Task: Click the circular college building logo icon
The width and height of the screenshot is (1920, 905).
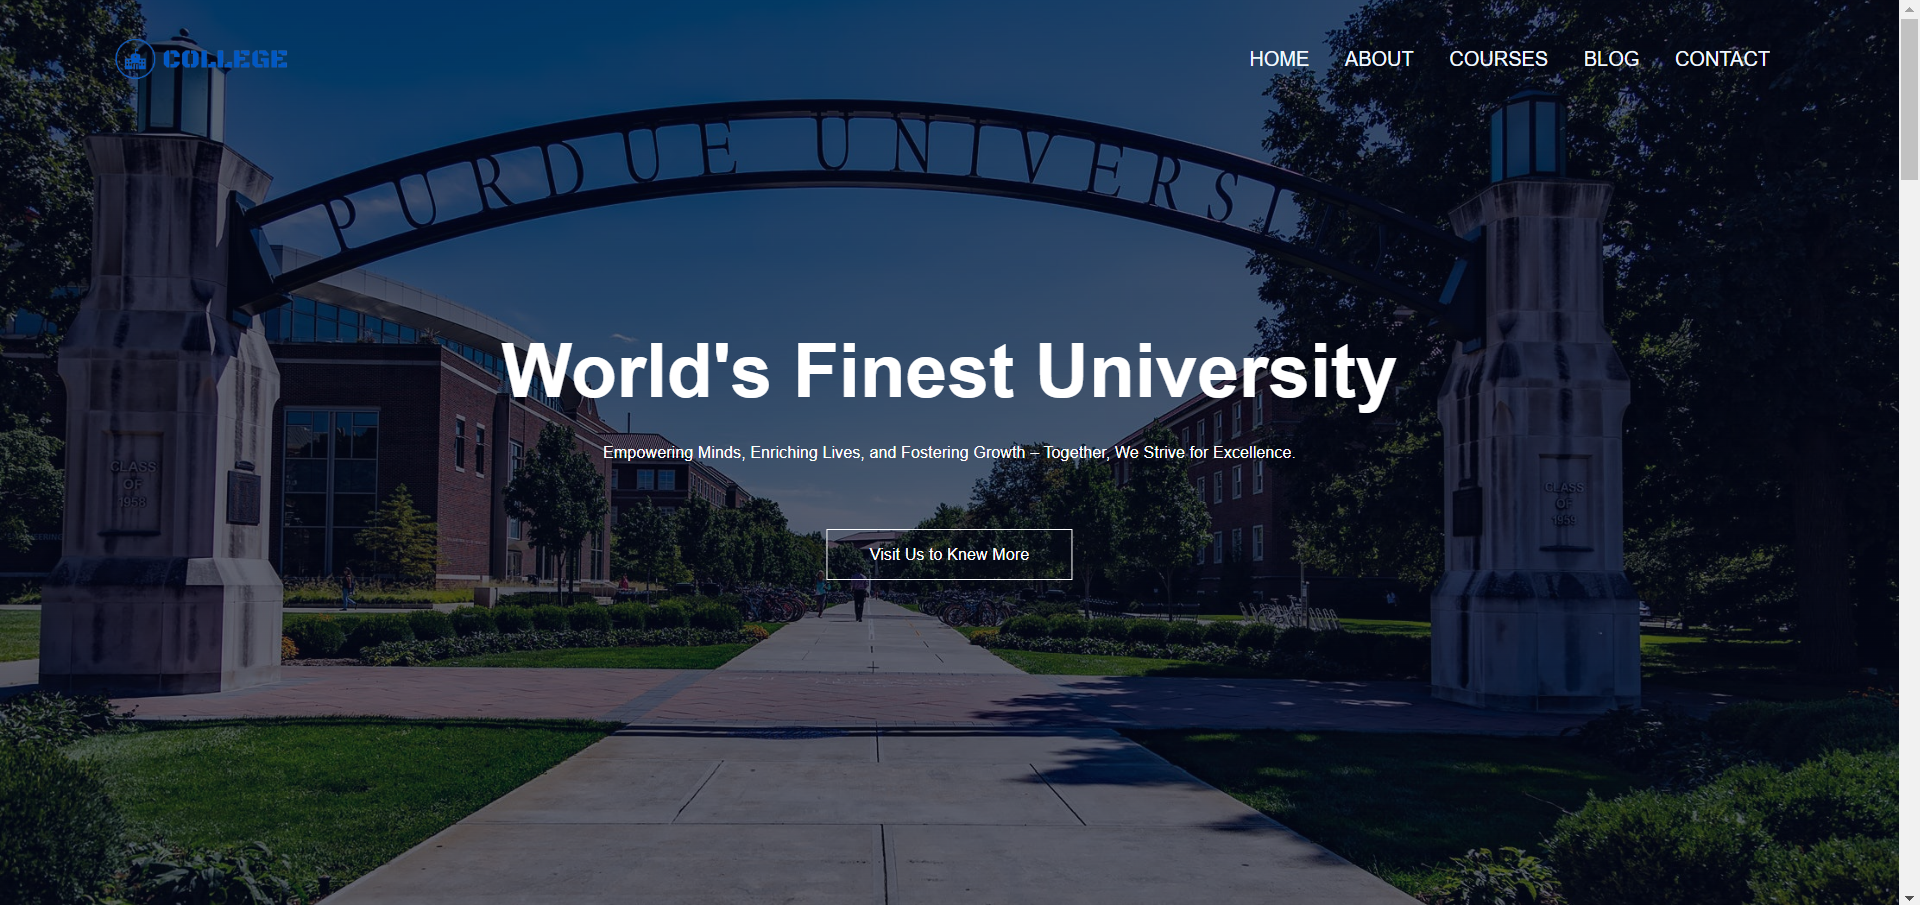Action: coord(135,59)
